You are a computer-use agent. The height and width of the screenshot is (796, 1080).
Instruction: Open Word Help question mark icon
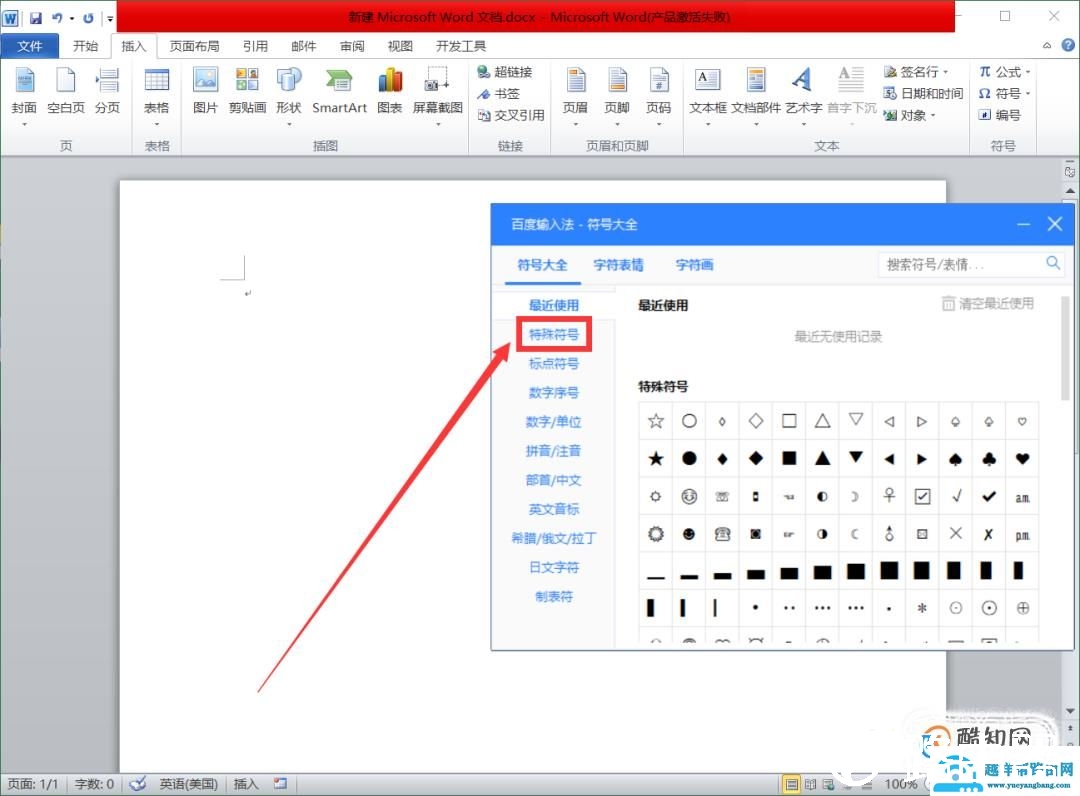pyautogui.click(x=1068, y=45)
